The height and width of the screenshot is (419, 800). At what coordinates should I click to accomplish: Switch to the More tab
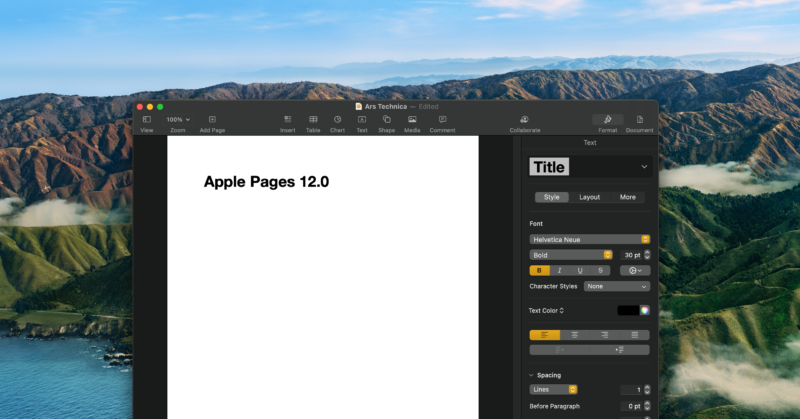(627, 197)
